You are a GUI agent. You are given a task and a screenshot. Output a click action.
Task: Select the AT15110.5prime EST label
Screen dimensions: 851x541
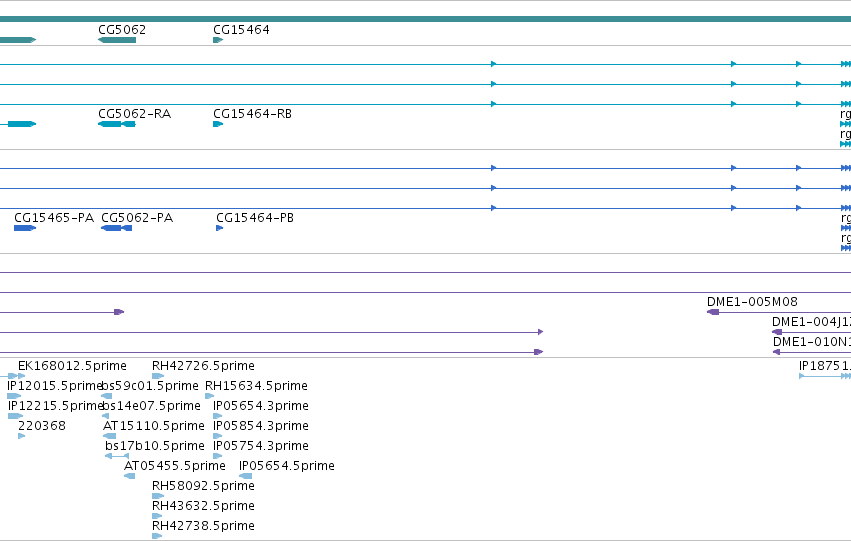tap(154, 426)
